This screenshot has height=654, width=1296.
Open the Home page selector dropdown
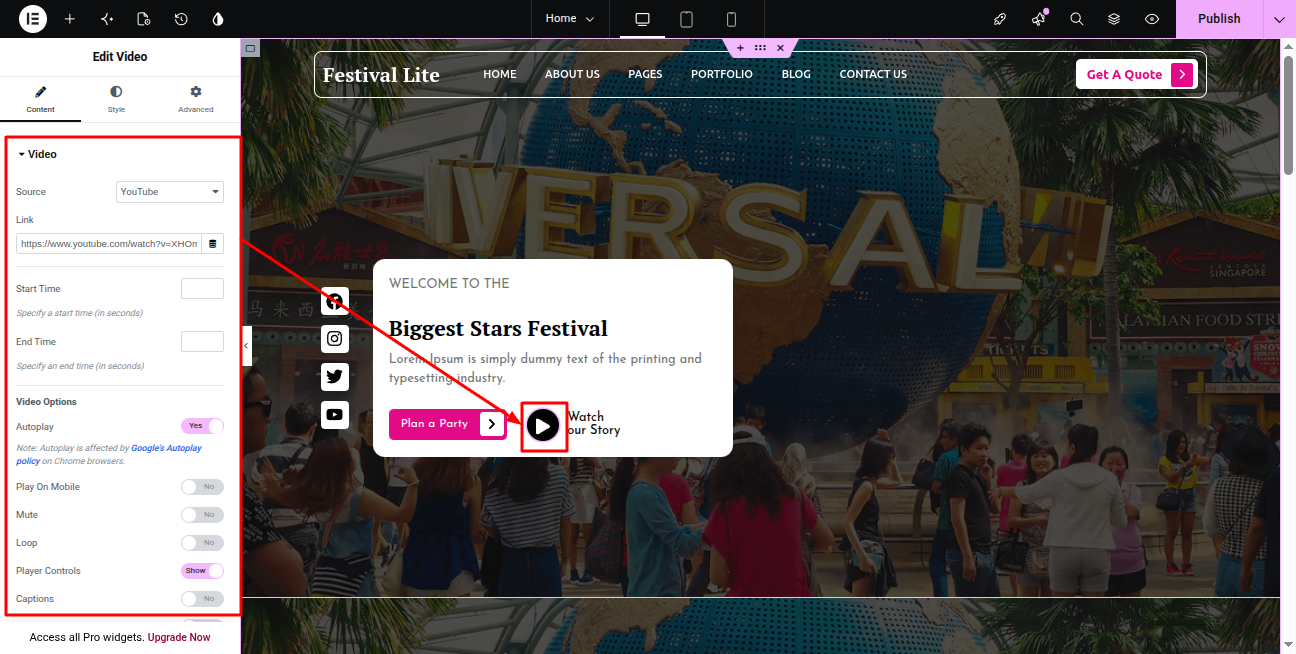(x=570, y=19)
